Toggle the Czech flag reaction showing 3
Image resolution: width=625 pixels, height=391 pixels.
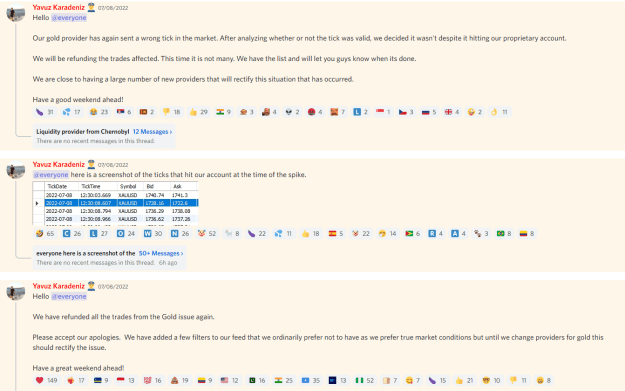coord(406,112)
